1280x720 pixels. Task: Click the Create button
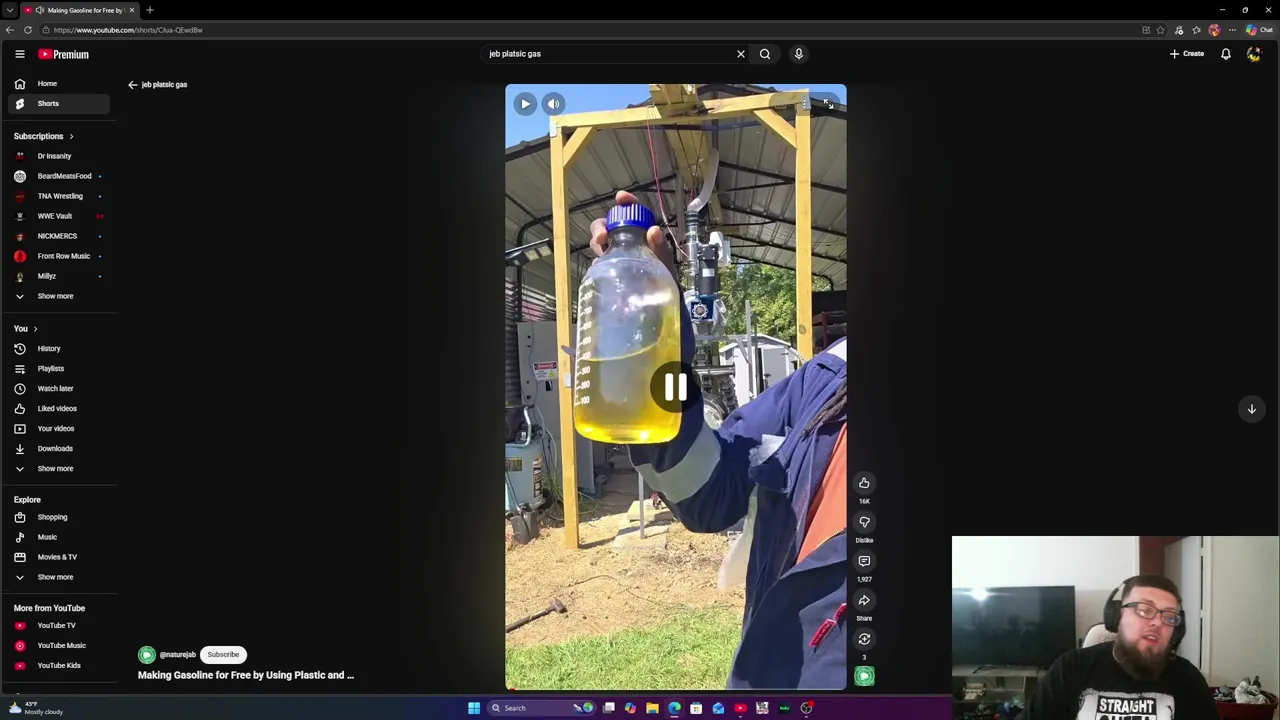pos(1187,54)
